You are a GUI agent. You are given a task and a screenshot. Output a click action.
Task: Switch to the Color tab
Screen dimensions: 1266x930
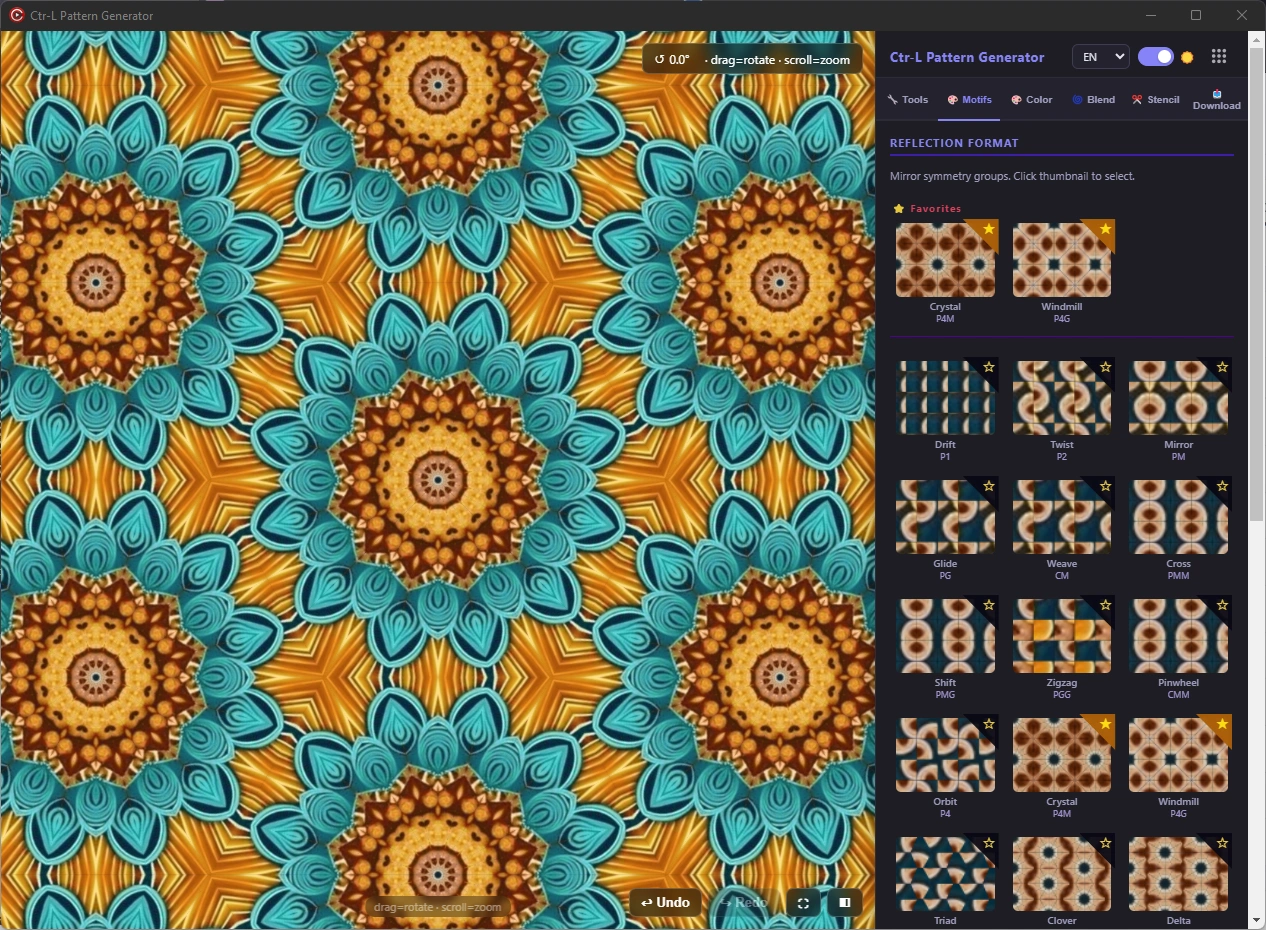[1031, 100]
